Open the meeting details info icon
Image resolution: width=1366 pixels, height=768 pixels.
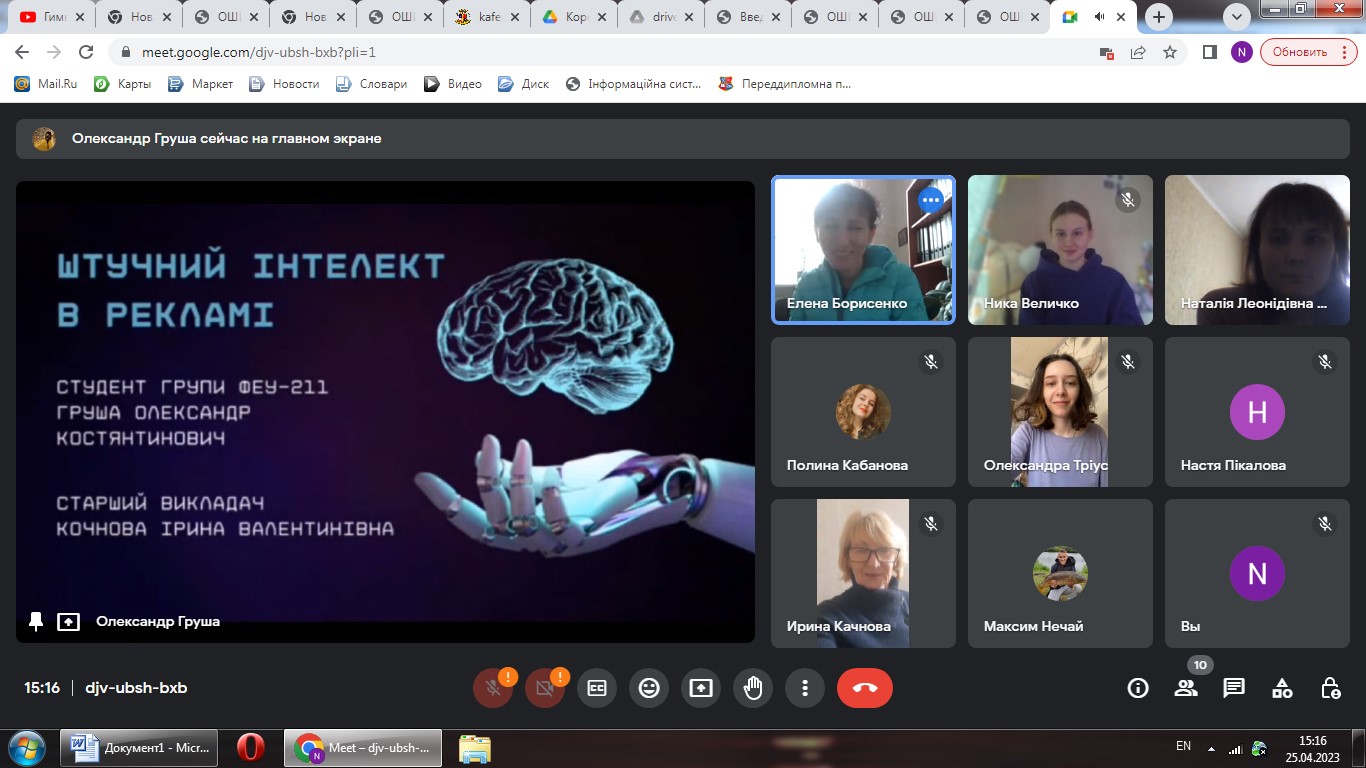pos(1138,688)
